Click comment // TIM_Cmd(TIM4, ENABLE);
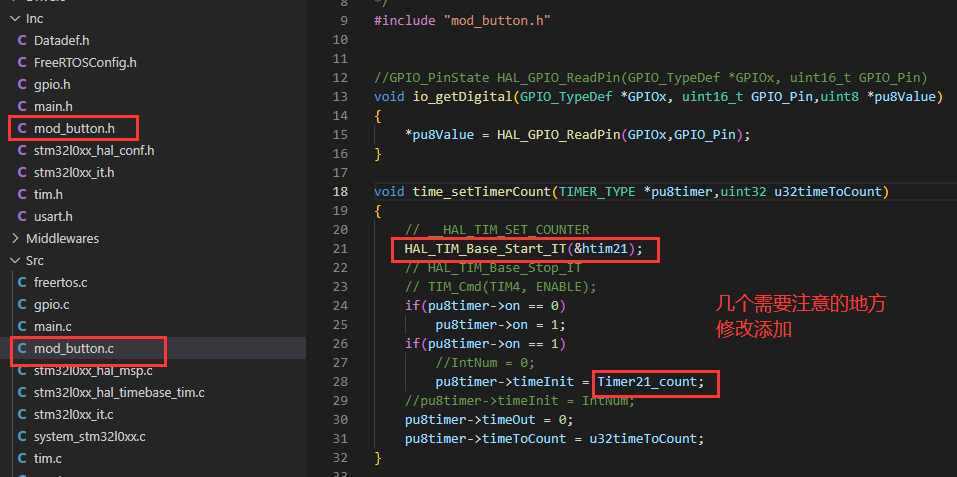Viewport: 957px width, 477px height. tap(500, 286)
